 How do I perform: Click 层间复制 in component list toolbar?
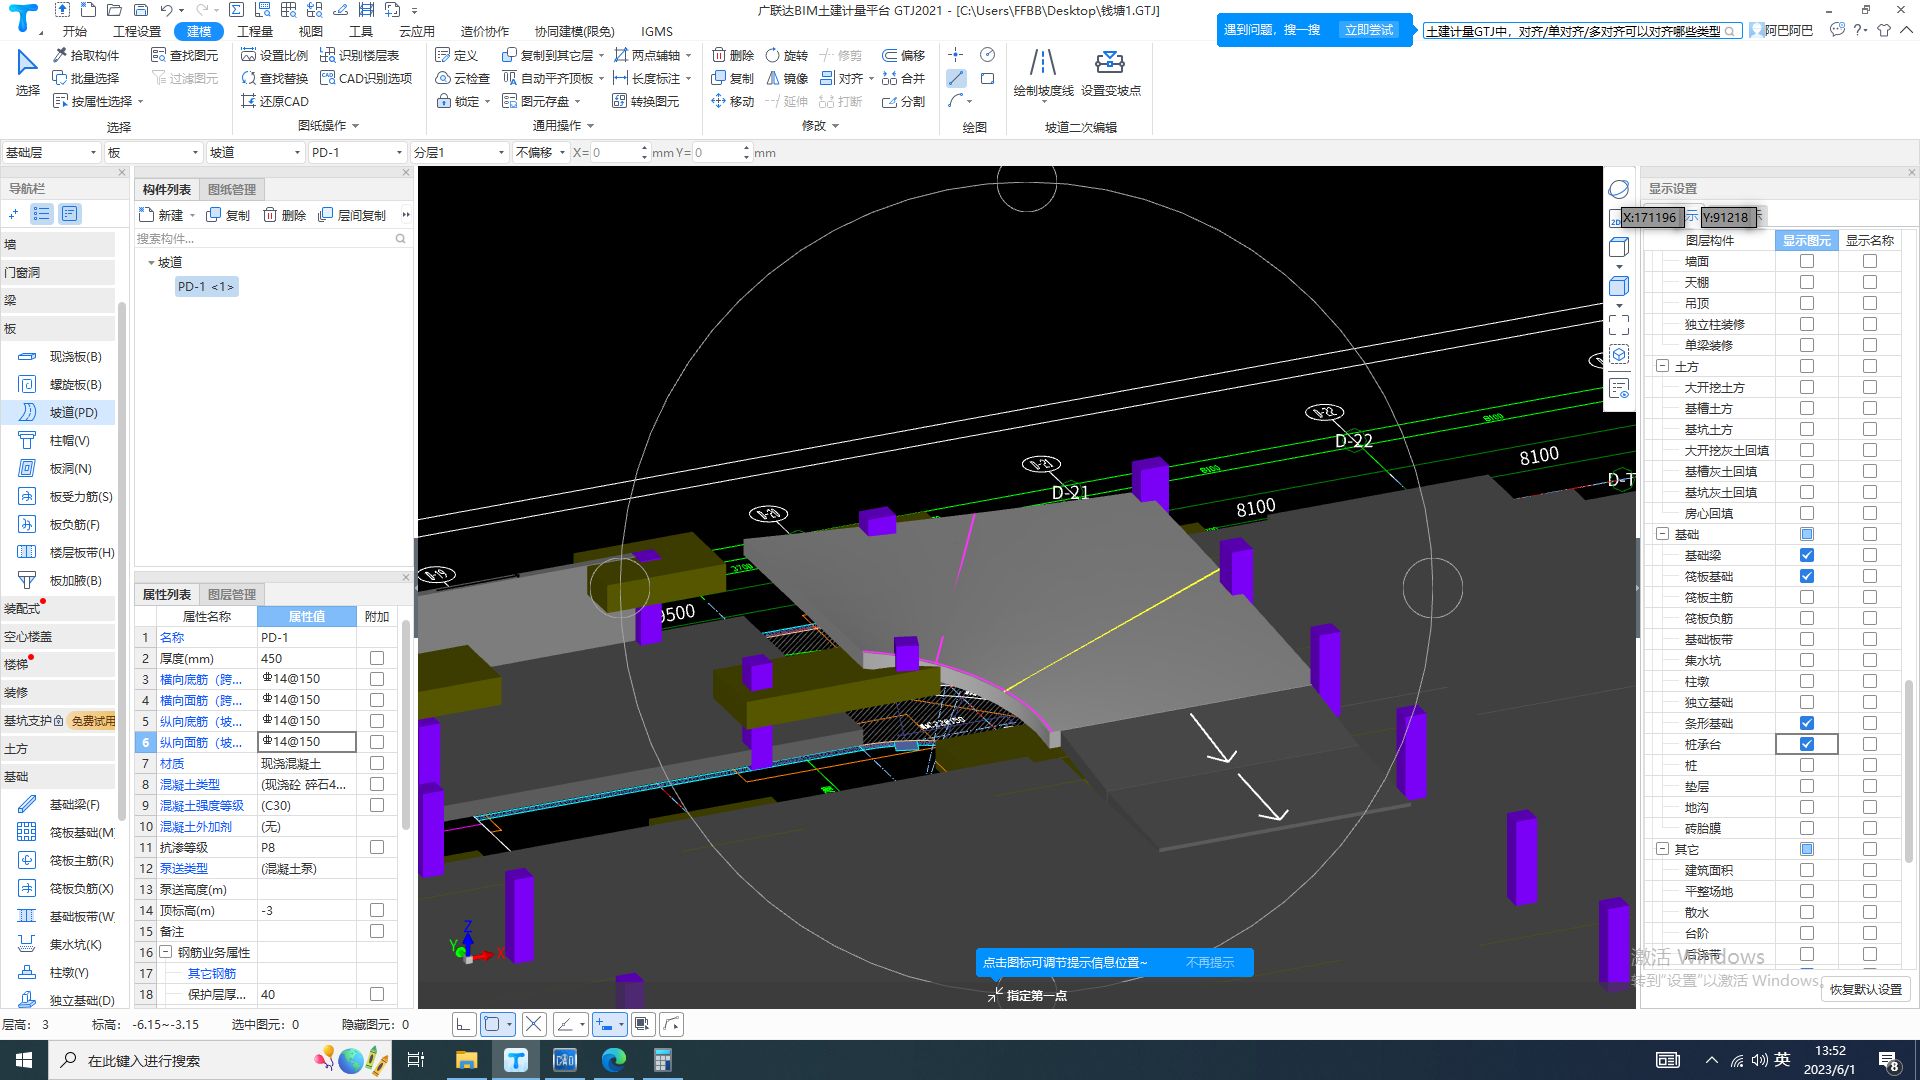[352, 215]
